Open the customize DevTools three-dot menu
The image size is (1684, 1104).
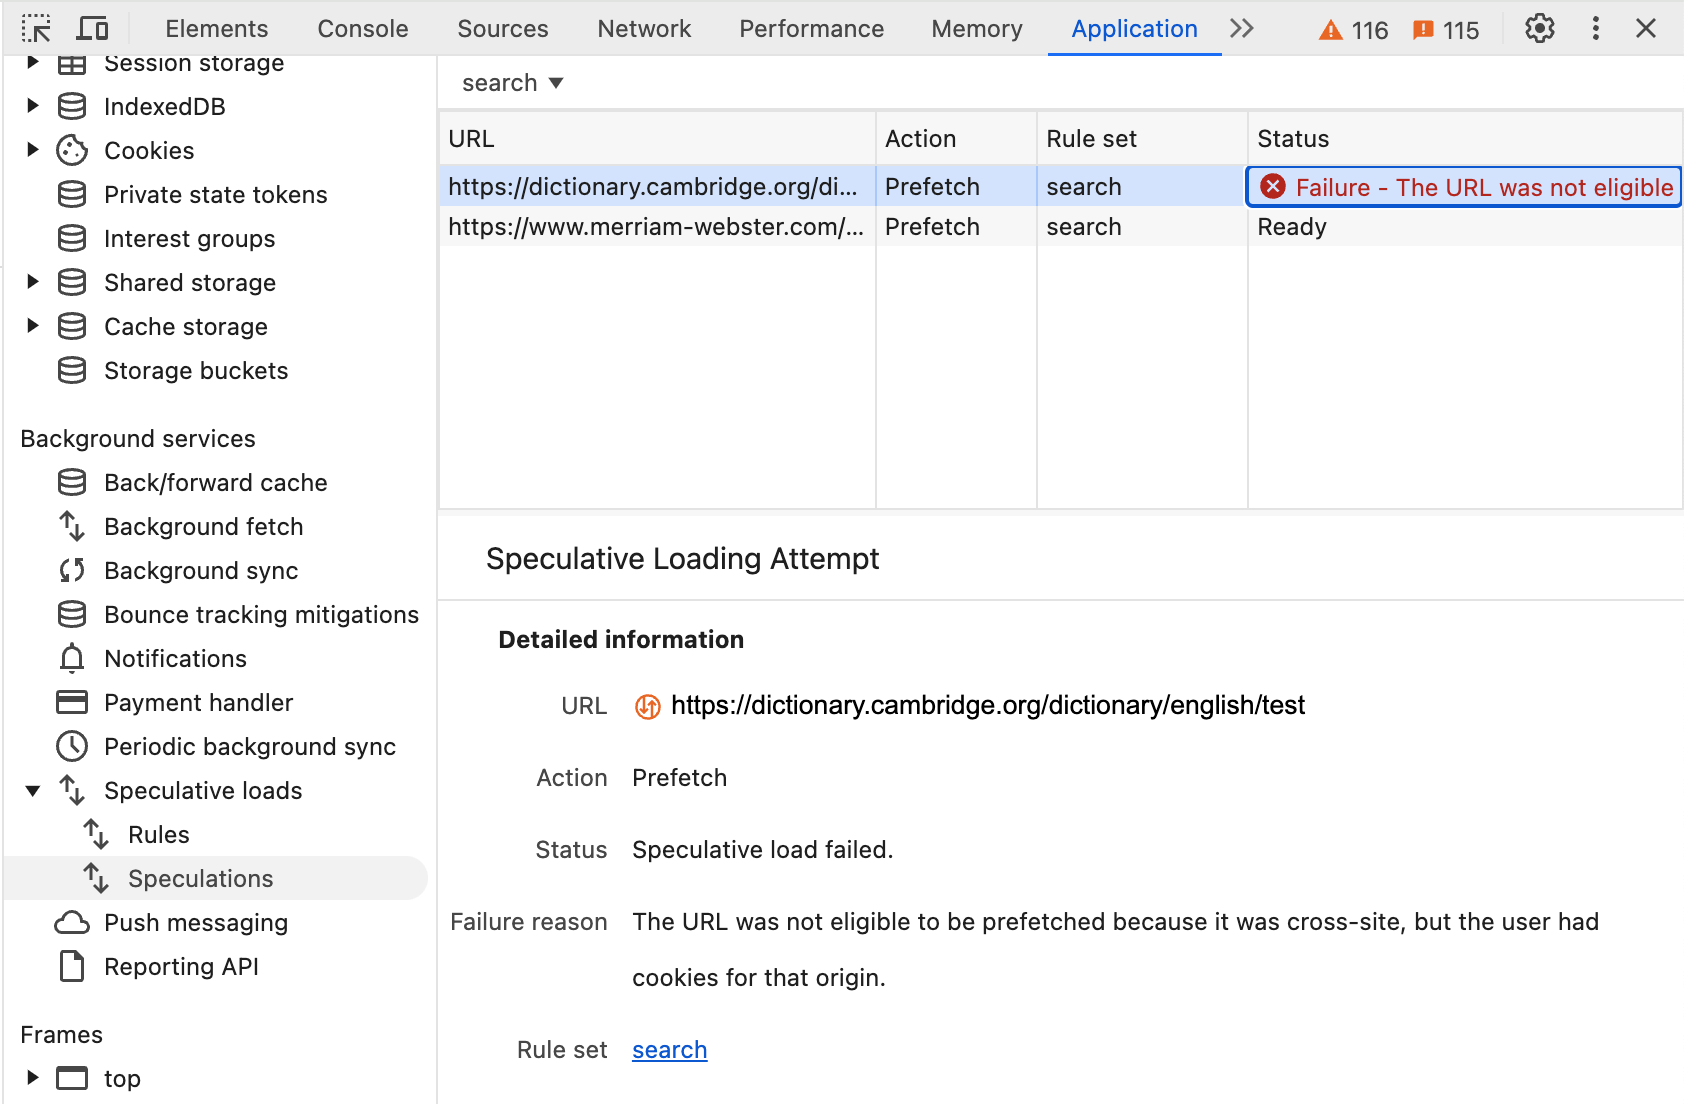pos(1594,29)
